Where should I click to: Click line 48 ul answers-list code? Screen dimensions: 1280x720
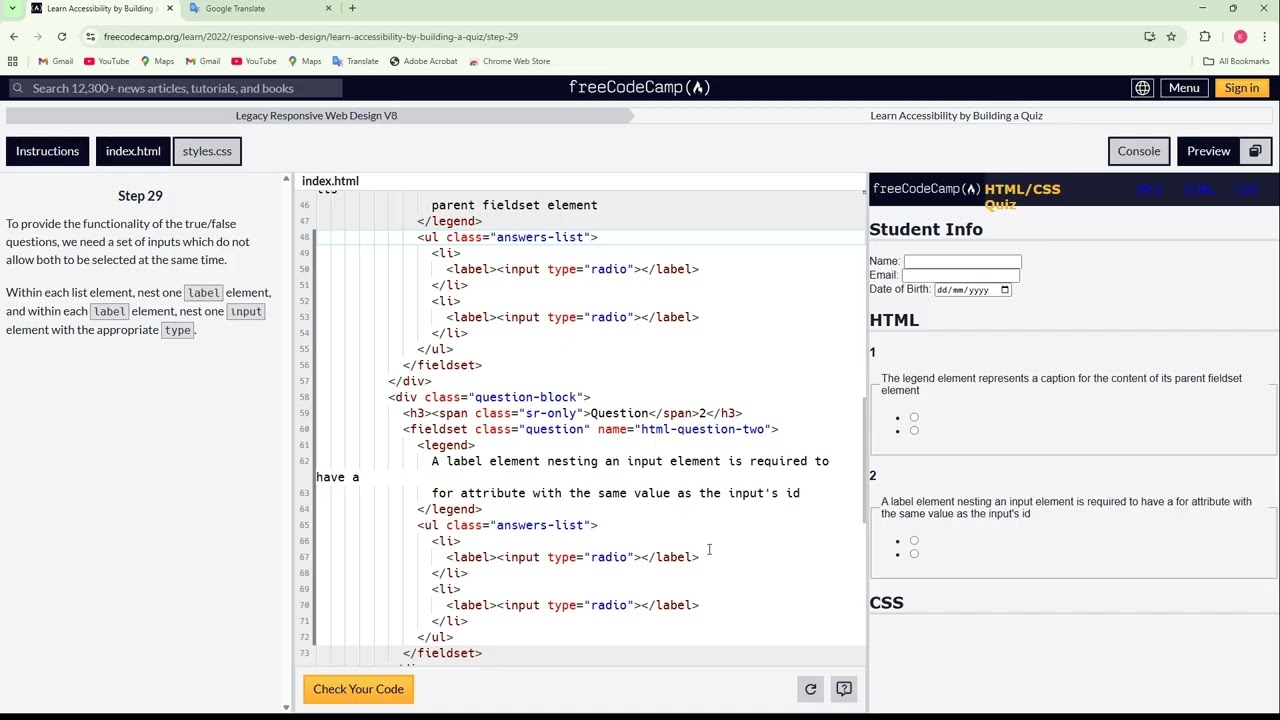pos(507,237)
